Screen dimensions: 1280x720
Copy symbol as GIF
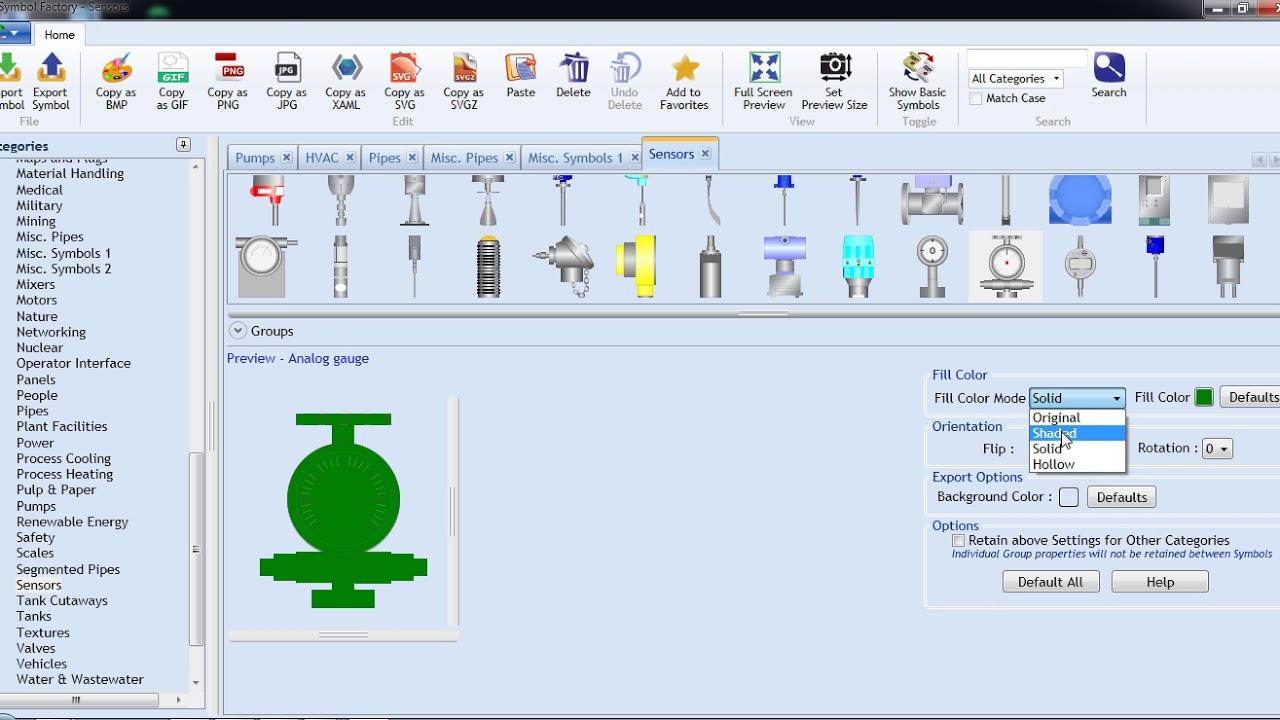[x=172, y=82]
